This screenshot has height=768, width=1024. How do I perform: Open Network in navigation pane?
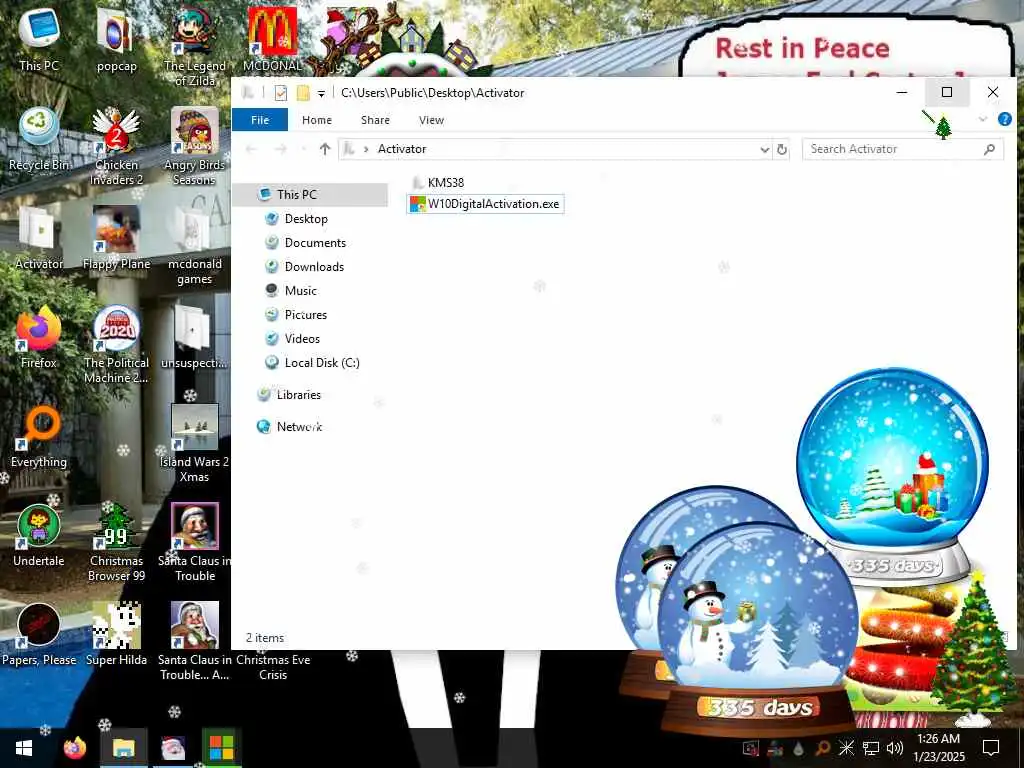(x=298, y=427)
